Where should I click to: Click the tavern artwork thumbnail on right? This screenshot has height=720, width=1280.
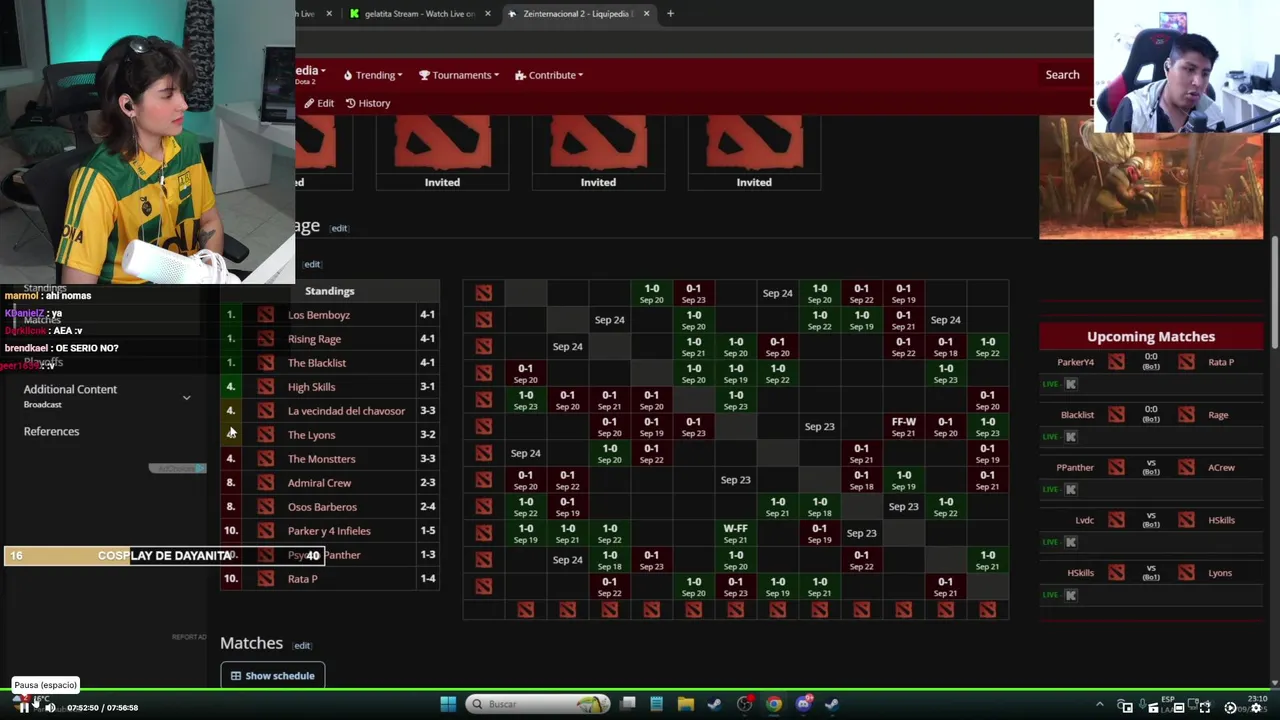(1151, 178)
